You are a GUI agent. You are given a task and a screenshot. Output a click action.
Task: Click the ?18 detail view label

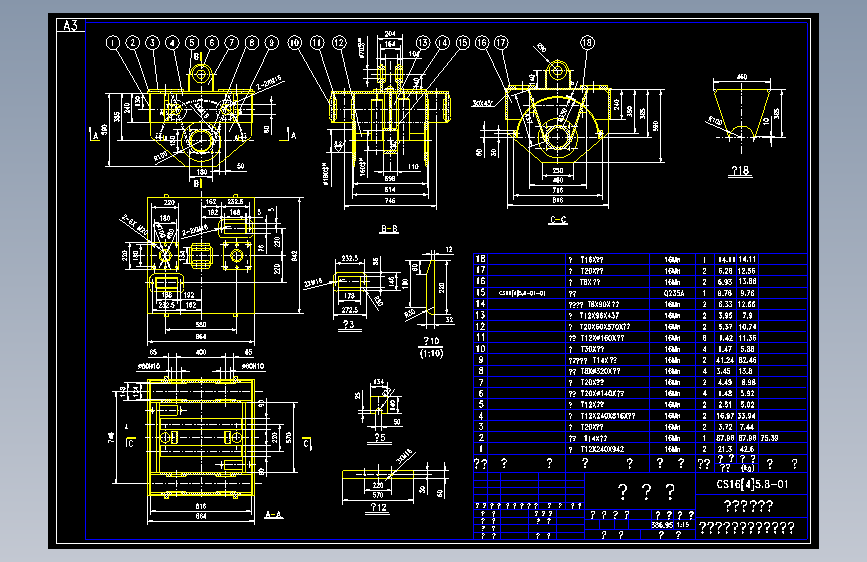click(x=740, y=170)
